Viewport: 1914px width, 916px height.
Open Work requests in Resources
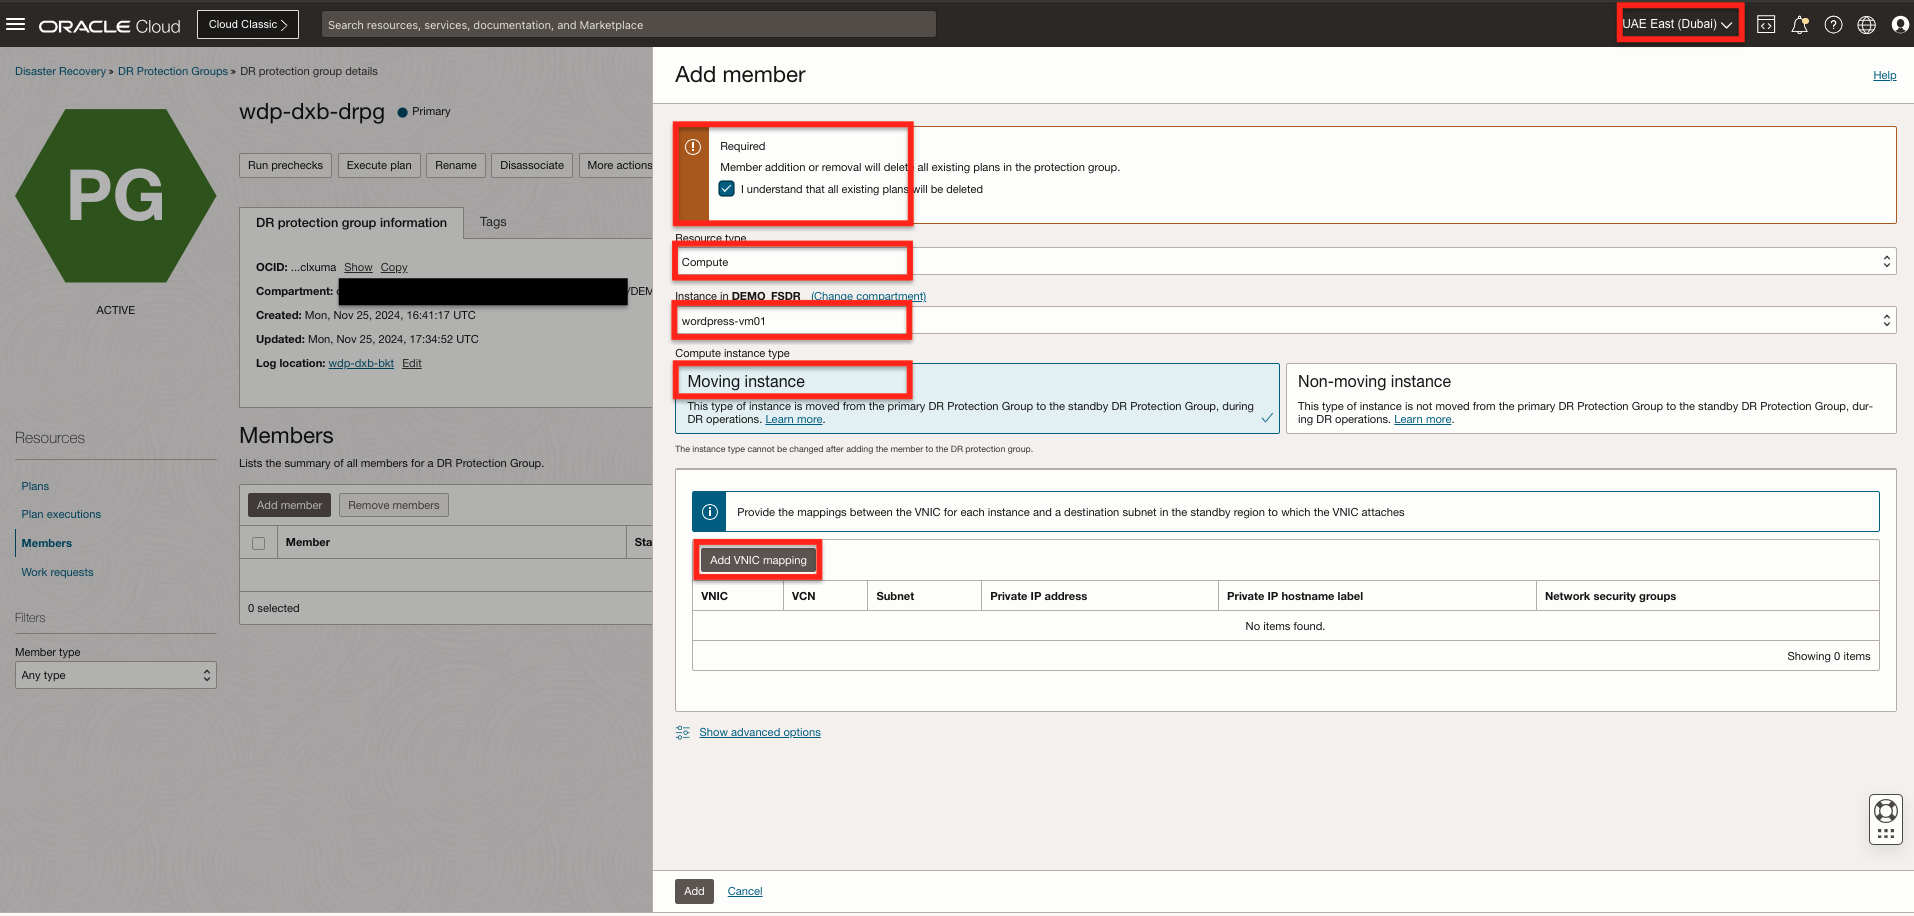point(57,572)
